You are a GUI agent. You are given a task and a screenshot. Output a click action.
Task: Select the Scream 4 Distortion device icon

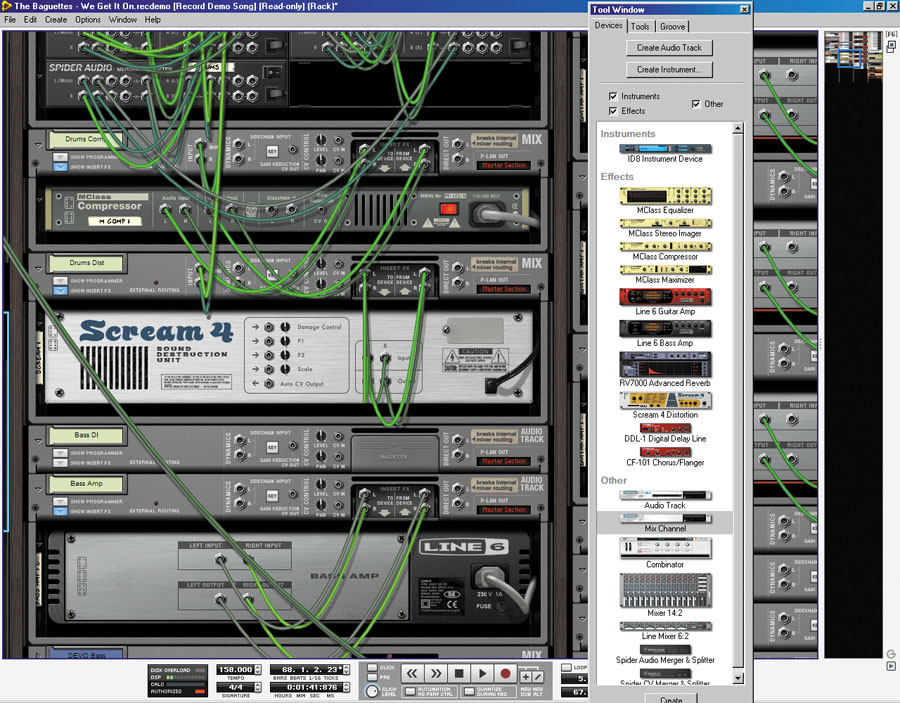pos(665,400)
